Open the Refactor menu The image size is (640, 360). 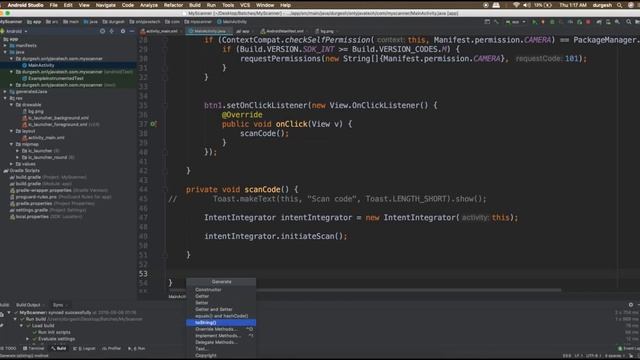click(173, 5)
